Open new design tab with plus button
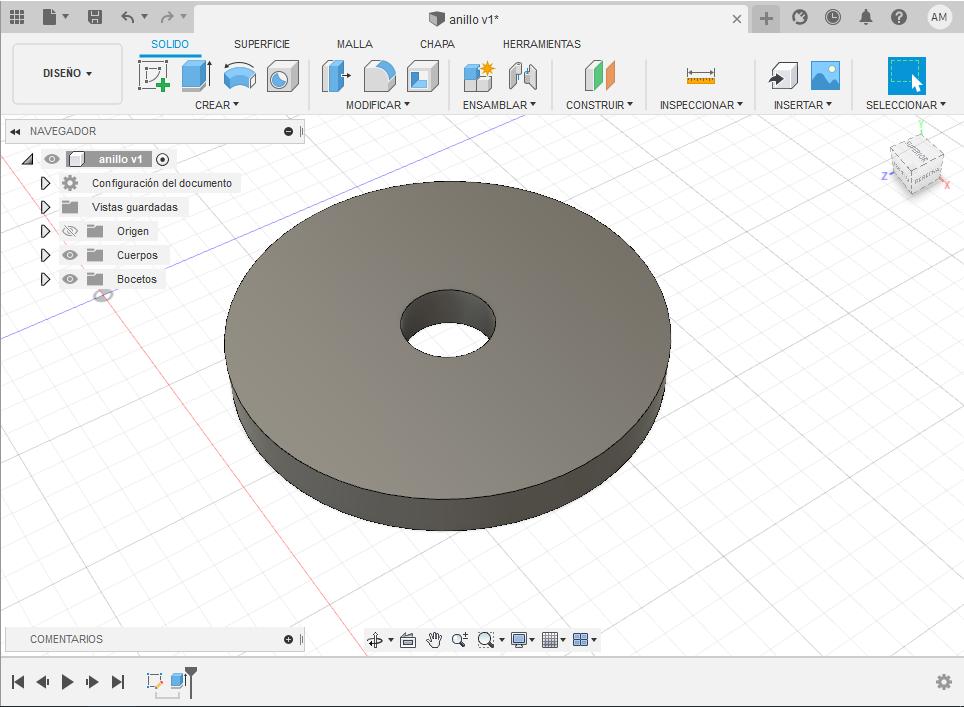Viewport: 964px width, 707px height. click(766, 18)
